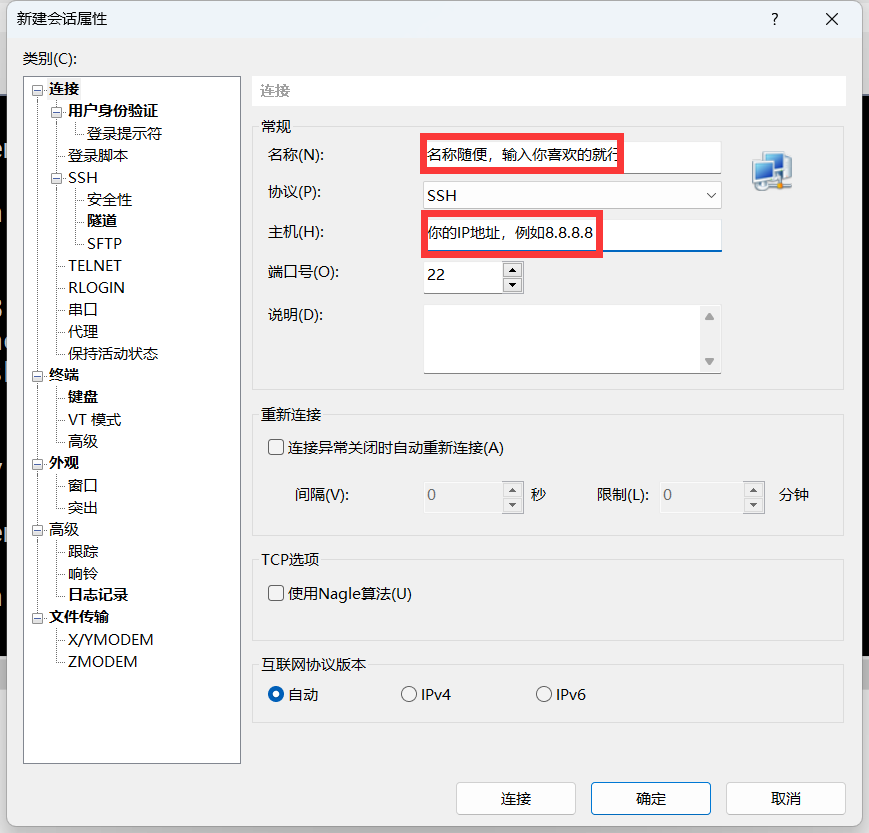
Task: Collapse the 终端 tree node
Action: [x=38, y=376]
